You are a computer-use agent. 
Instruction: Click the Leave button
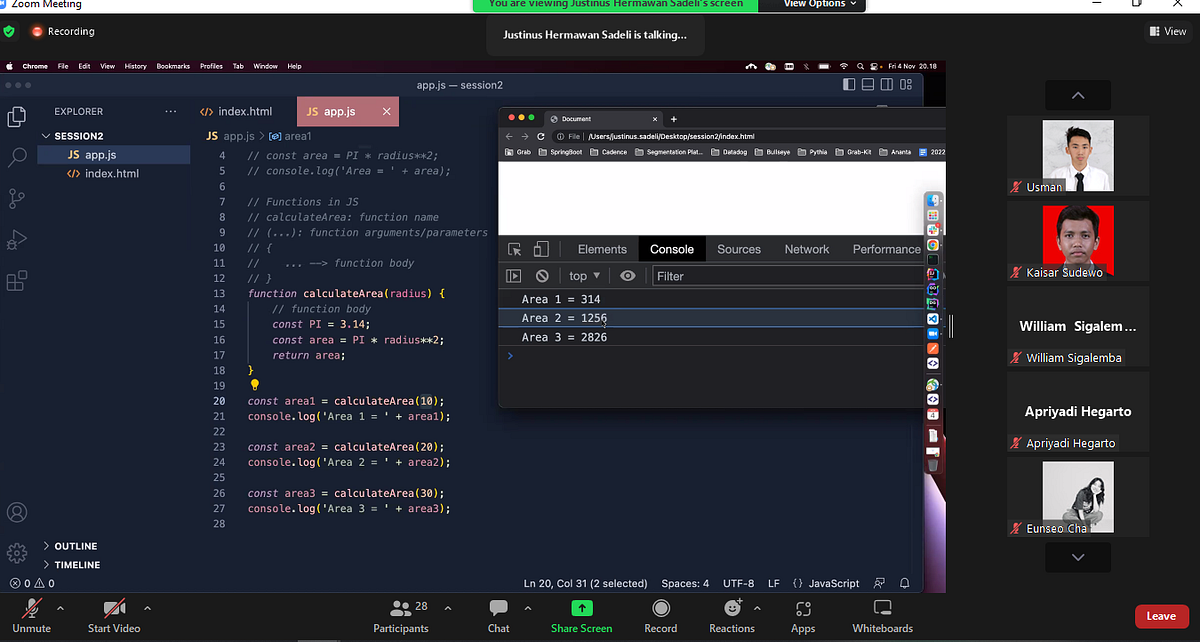point(1160,616)
